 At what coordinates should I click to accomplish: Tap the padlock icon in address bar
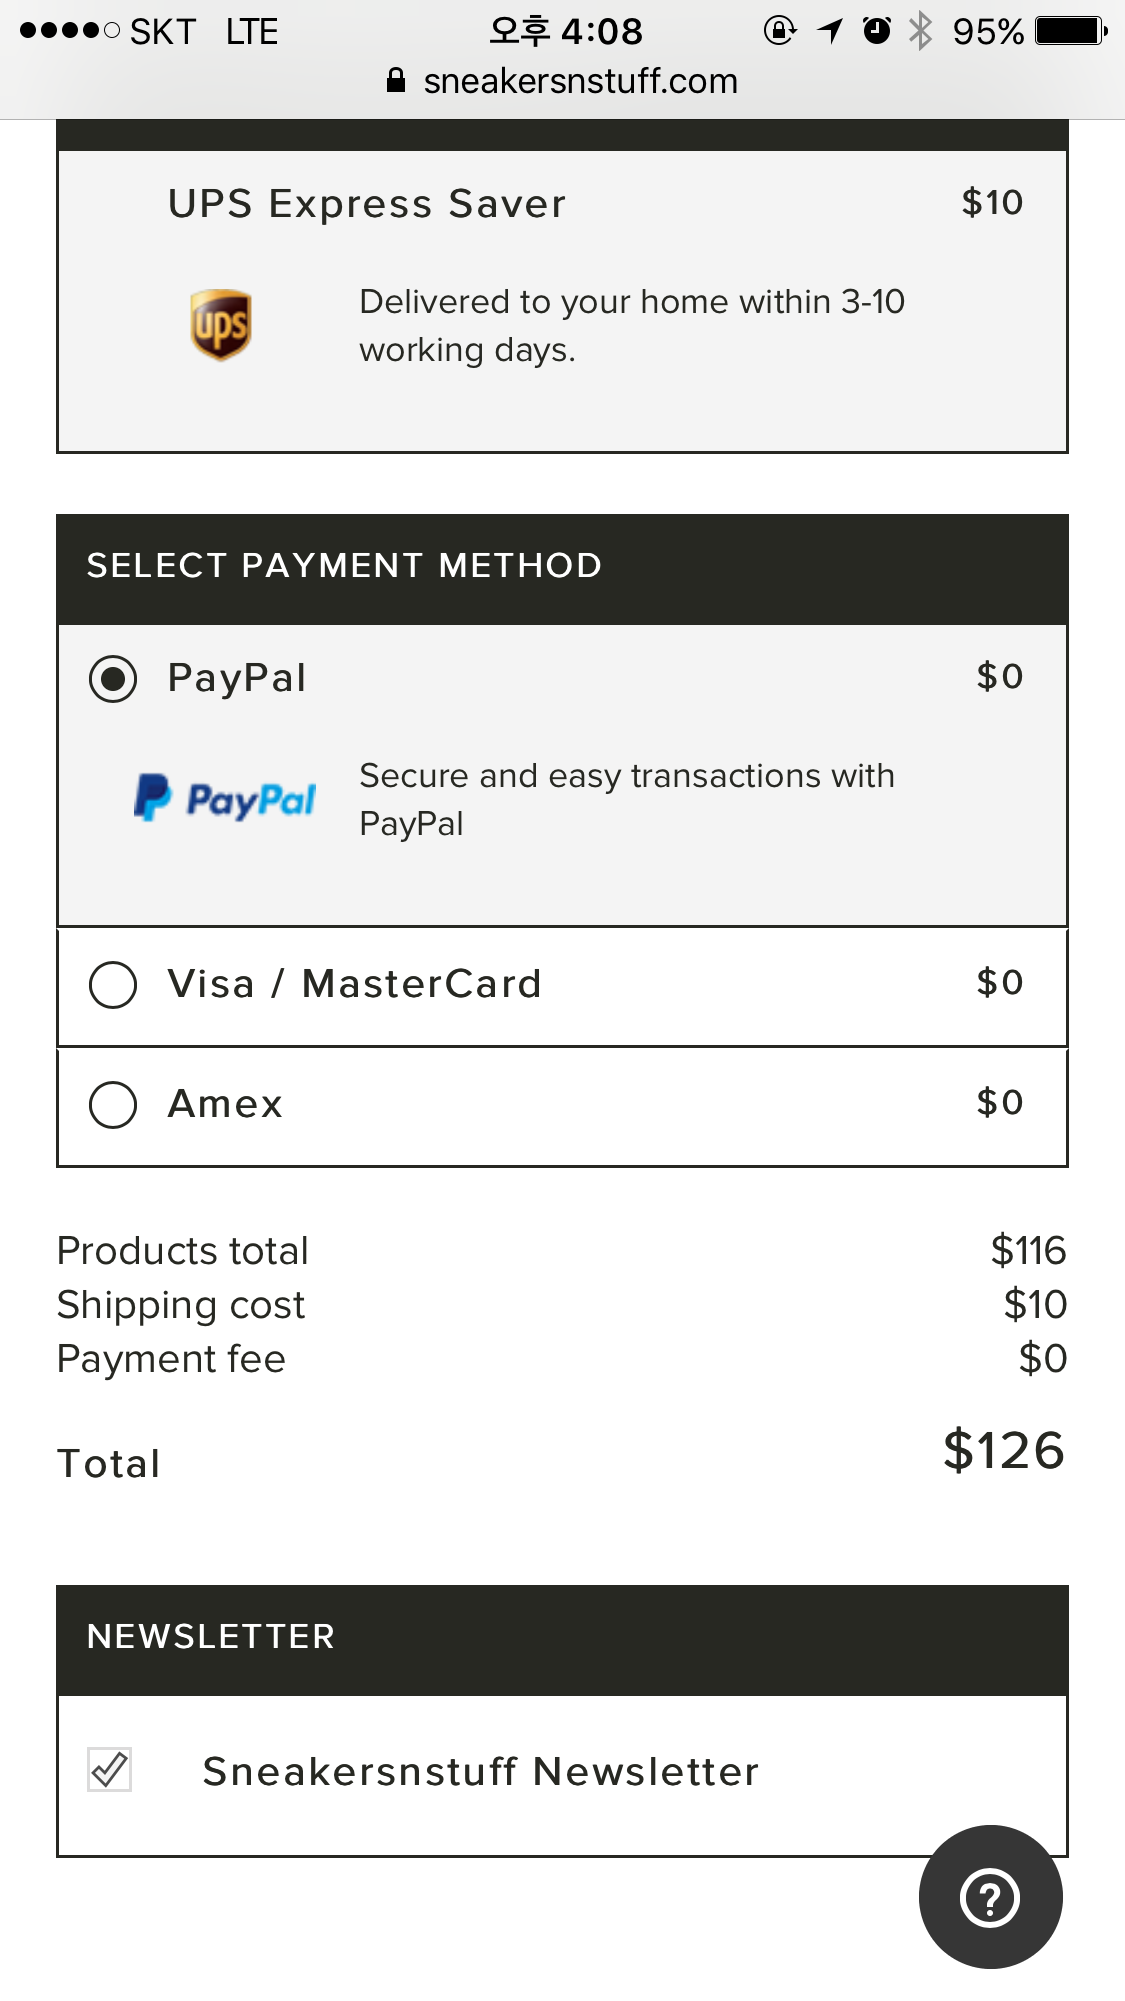[x=396, y=81]
